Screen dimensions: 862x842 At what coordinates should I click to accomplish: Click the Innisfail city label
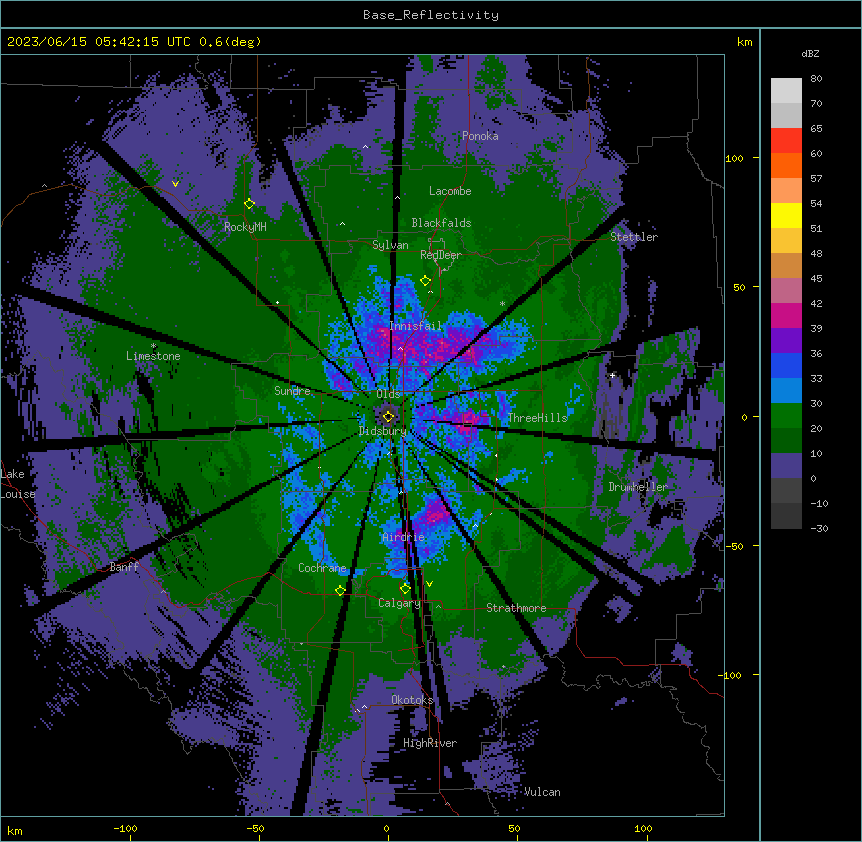(415, 326)
